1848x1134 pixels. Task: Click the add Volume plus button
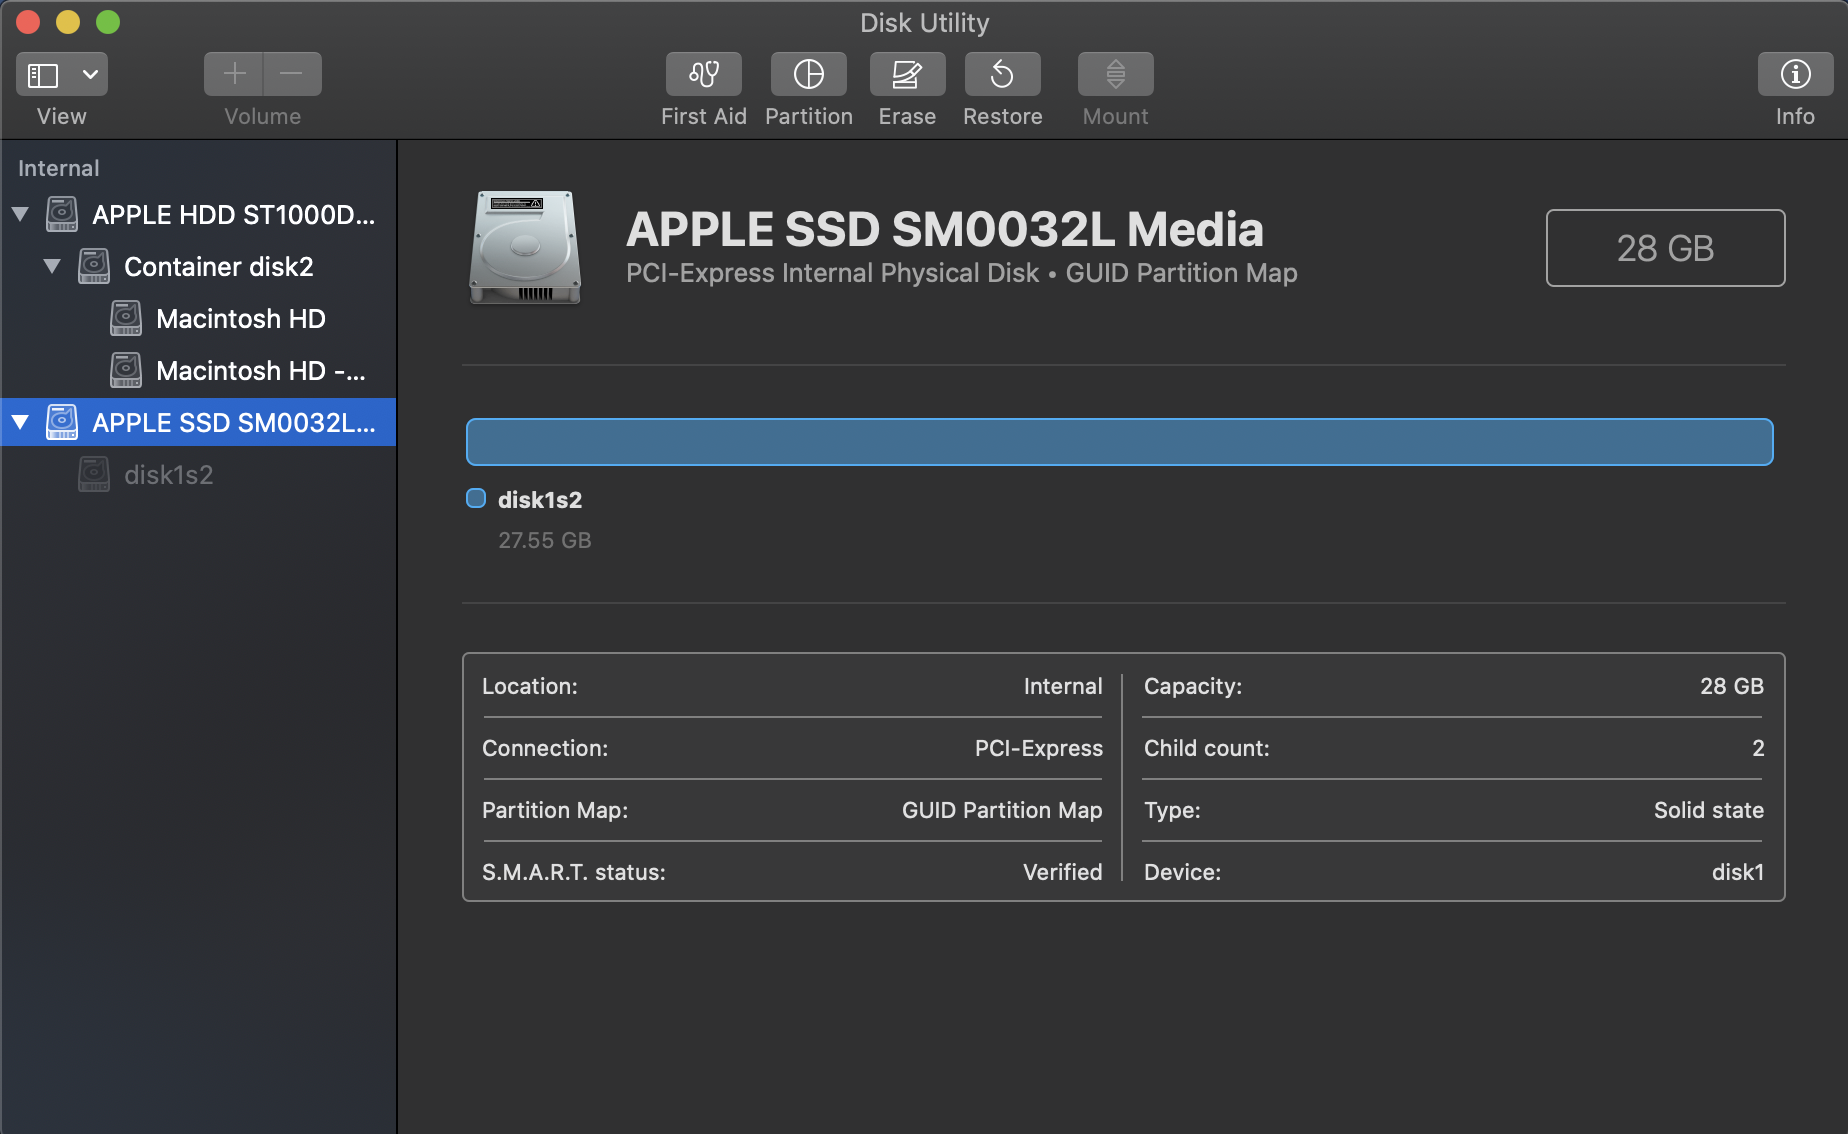[234, 74]
